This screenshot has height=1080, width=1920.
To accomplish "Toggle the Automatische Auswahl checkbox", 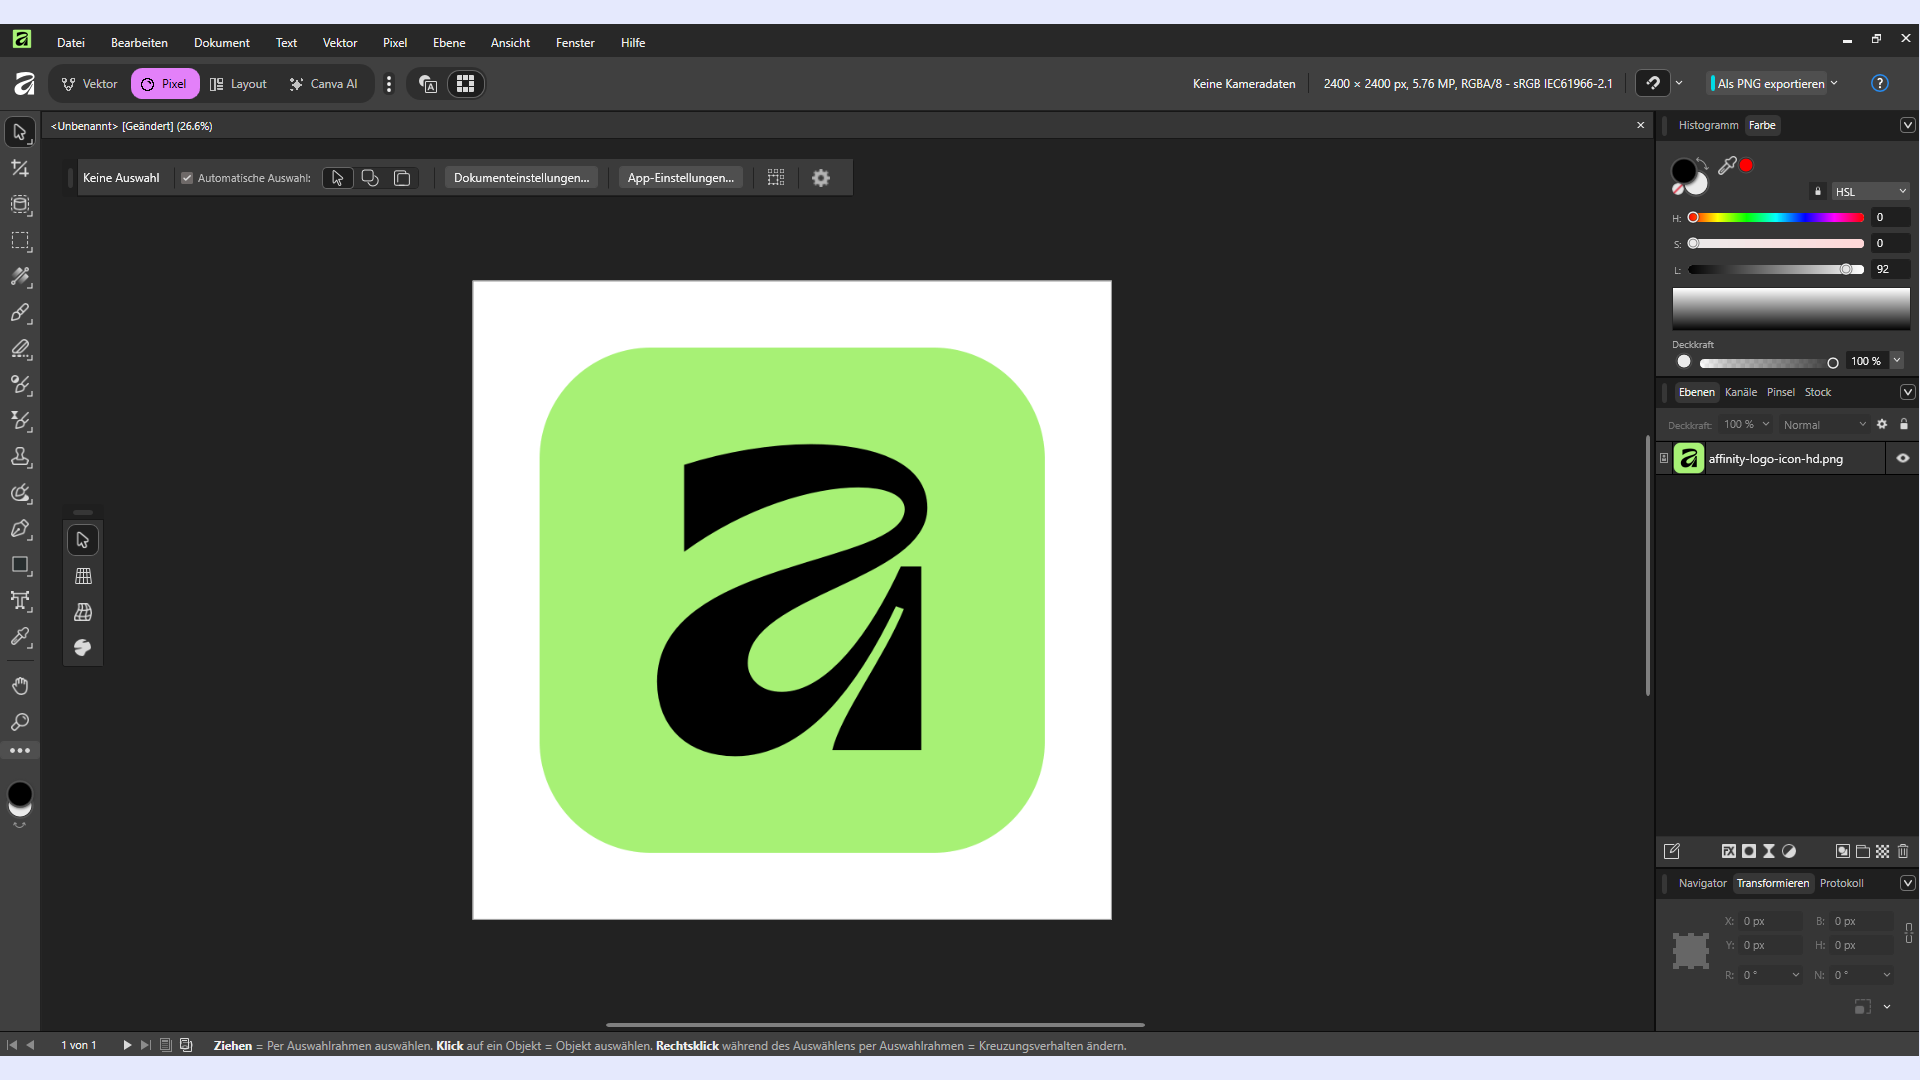I will click(187, 178).
